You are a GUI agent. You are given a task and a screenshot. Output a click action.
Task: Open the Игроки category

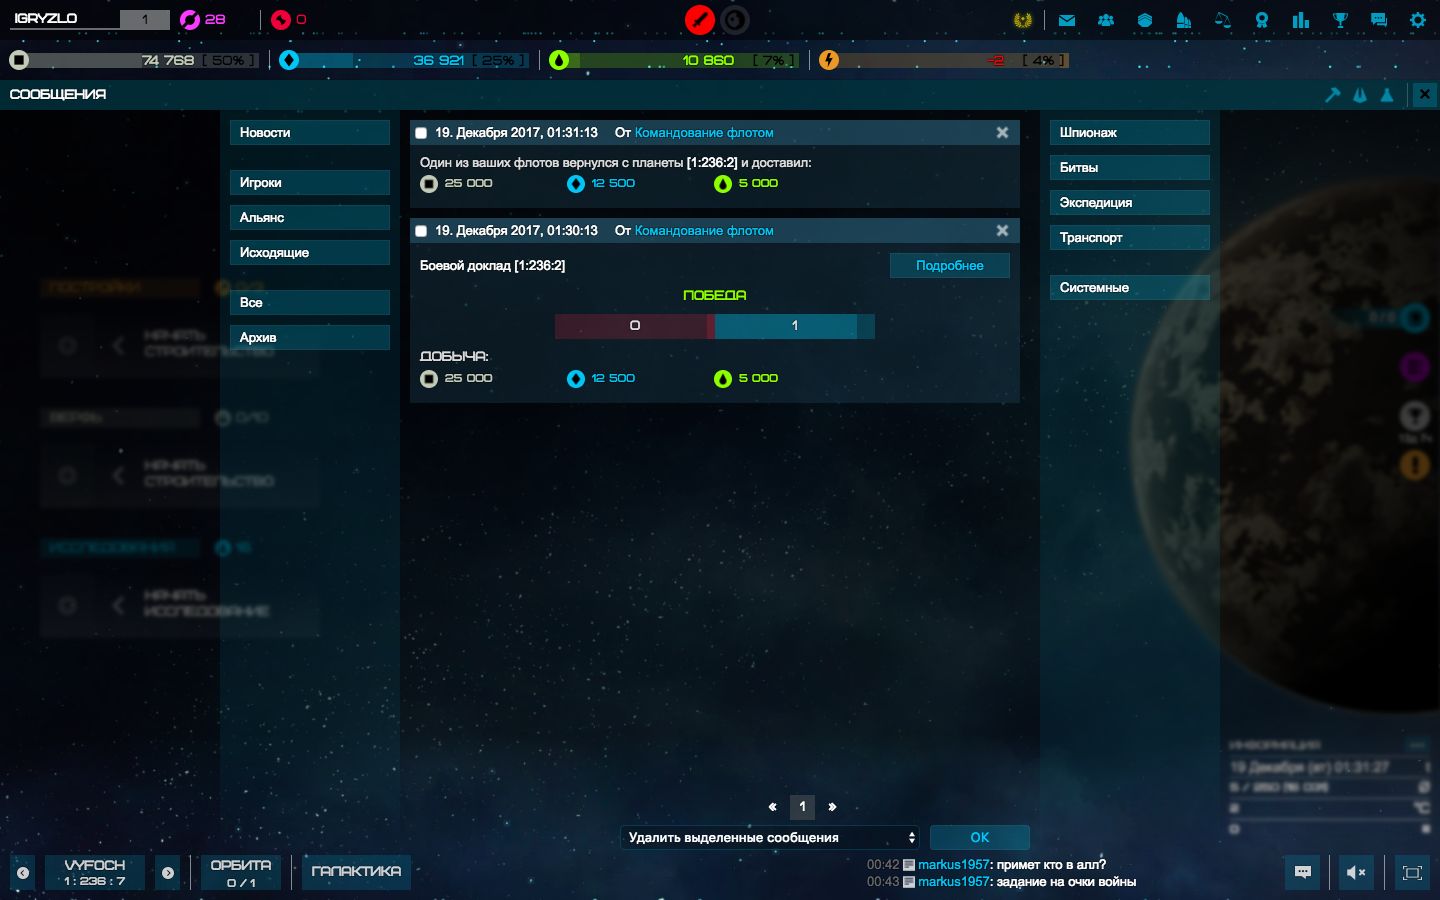click(310, 183)
